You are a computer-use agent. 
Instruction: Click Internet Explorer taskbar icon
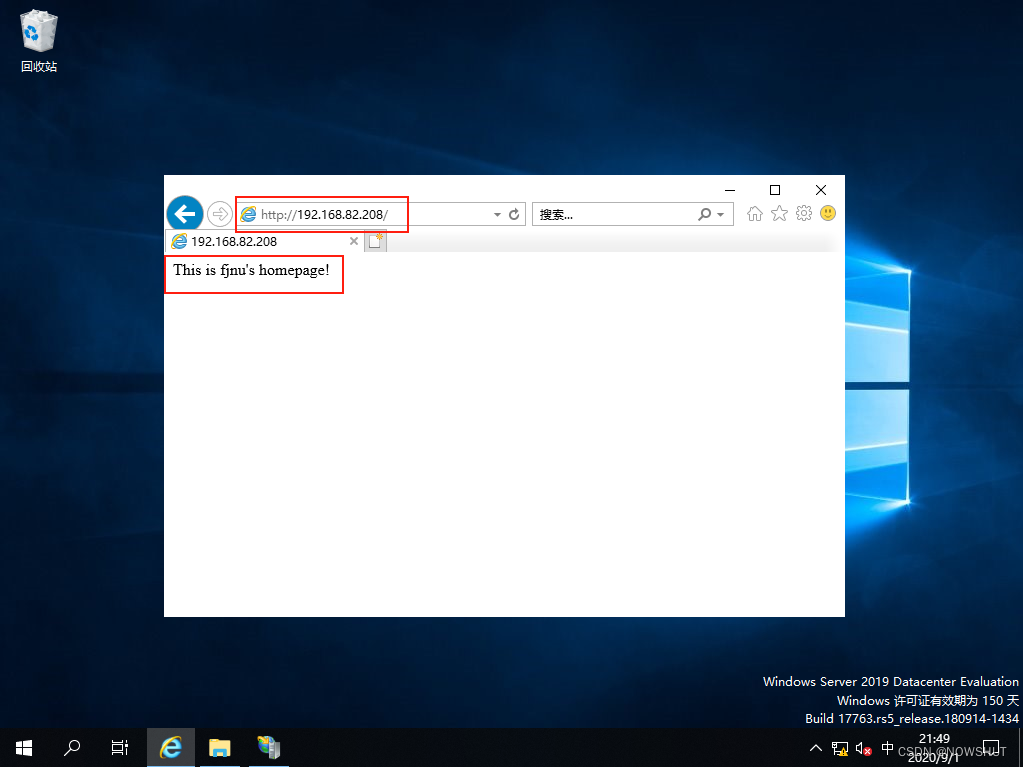click(171, 747)
